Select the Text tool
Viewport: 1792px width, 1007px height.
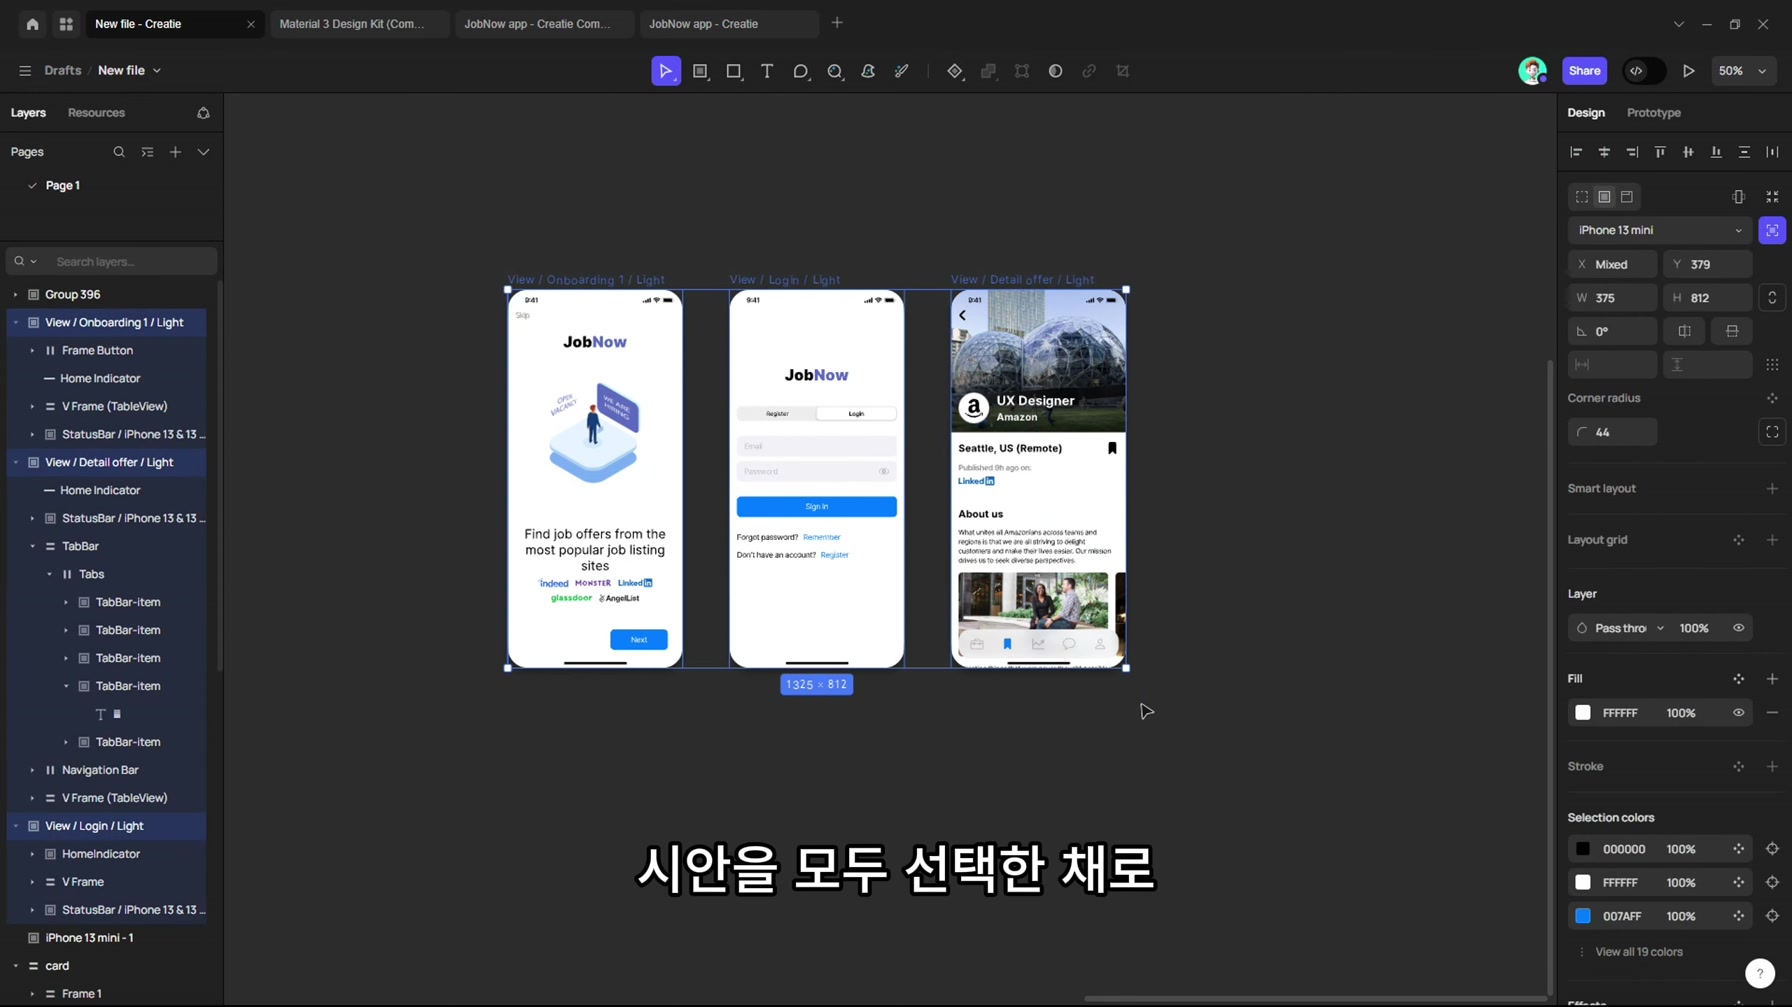[x=767, y=71]
